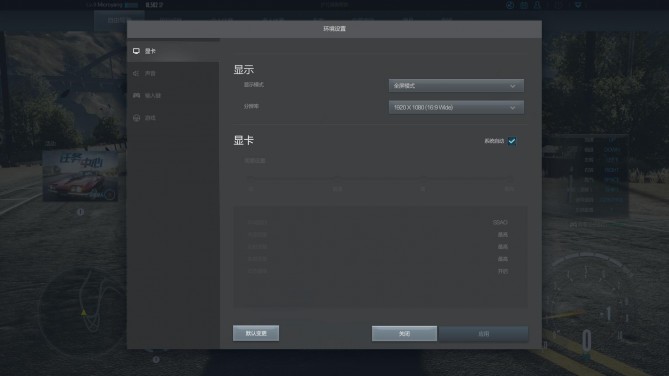Click the graphics quality preset slider
This screenshot has width=669, height=376.
click(380, 178)
